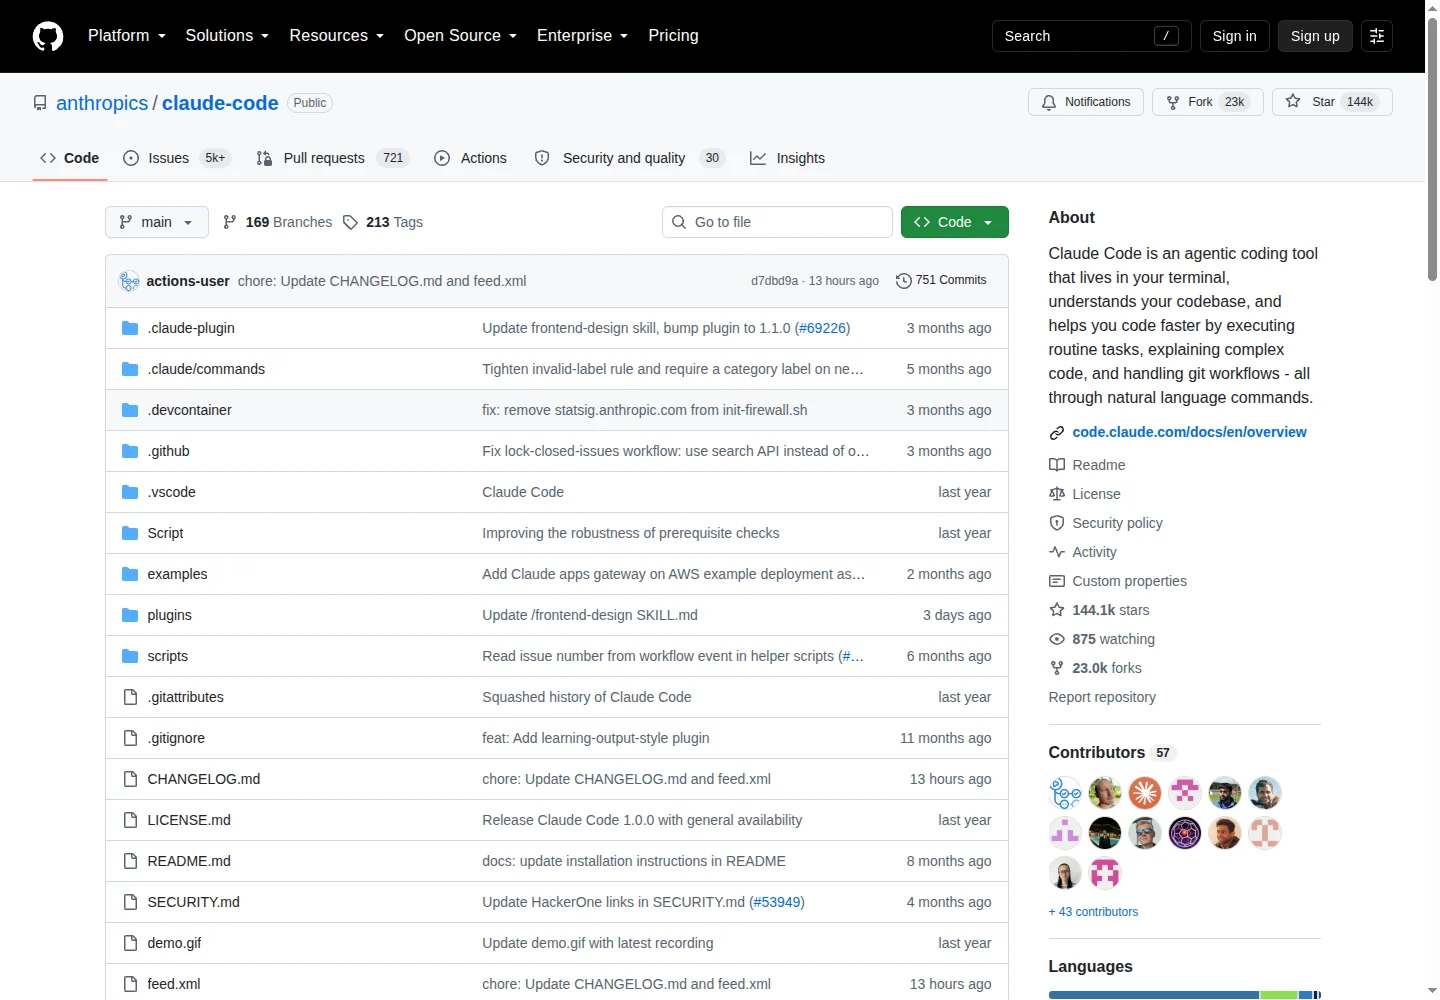Click the GitHub logo icon

pyautogui.click(x=48, y=36)
